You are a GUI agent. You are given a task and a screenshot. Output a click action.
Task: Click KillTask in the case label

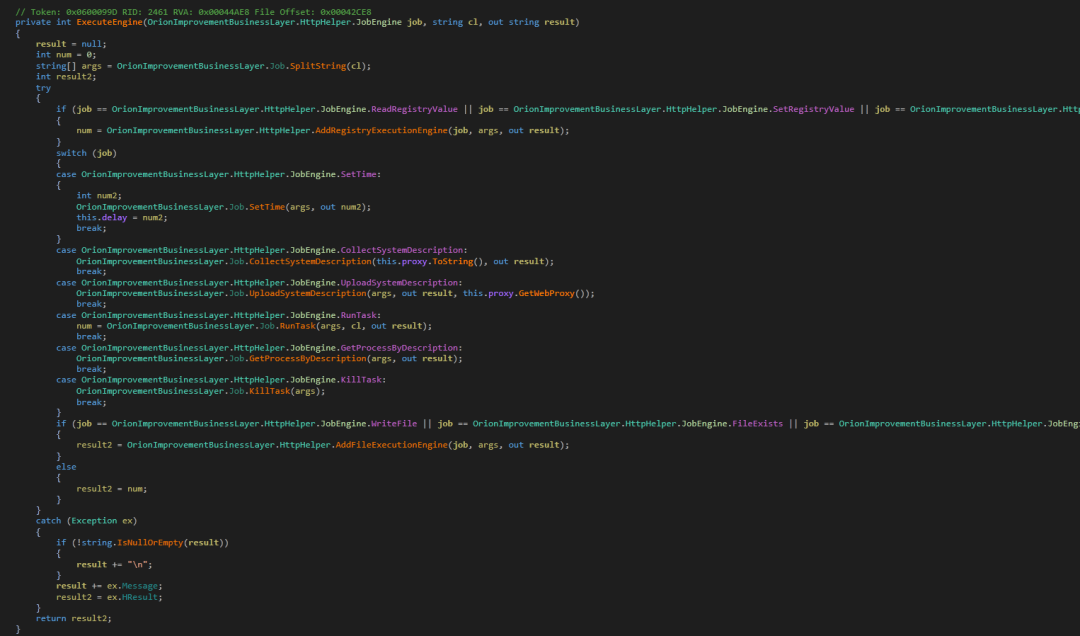pyautogui.click(x=361, y=380)
